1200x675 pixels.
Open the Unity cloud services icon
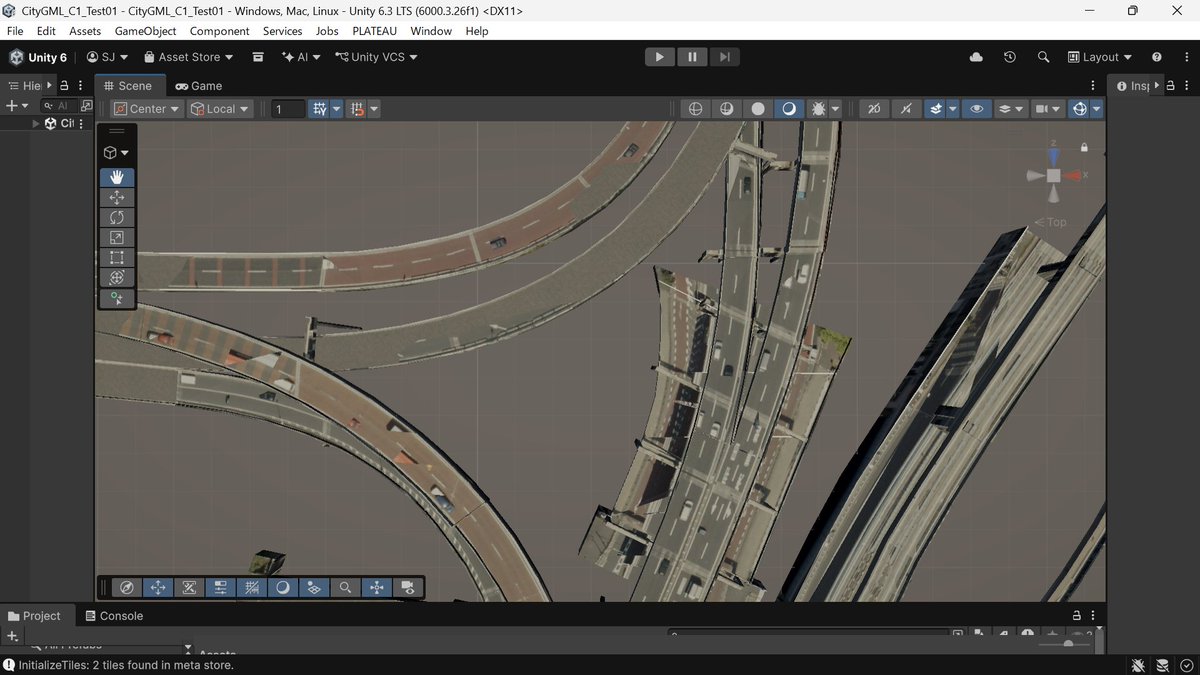pos(976,57)
